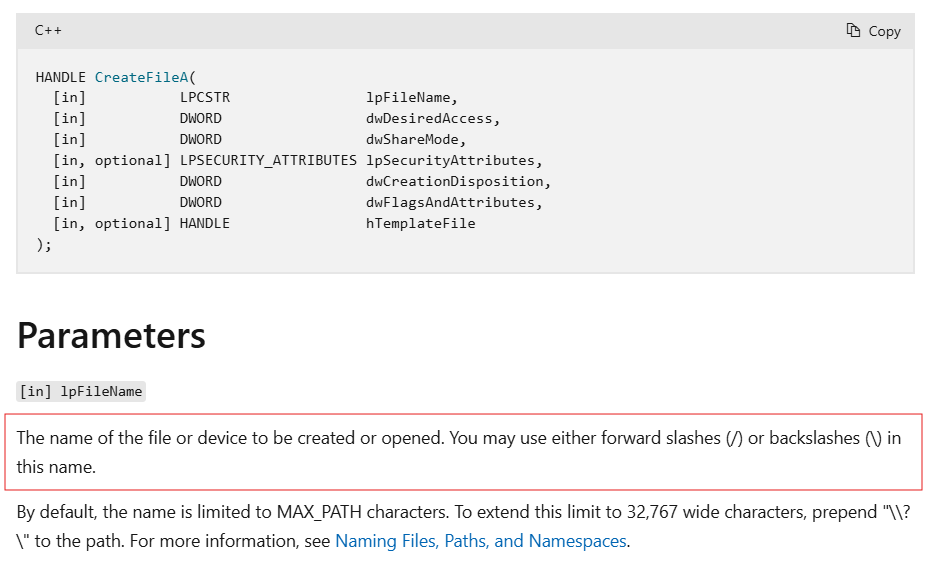This screenshot has width=931, height=561.
Task: Click the closing parenthesis line of code
Action: (x=43, y=245)
